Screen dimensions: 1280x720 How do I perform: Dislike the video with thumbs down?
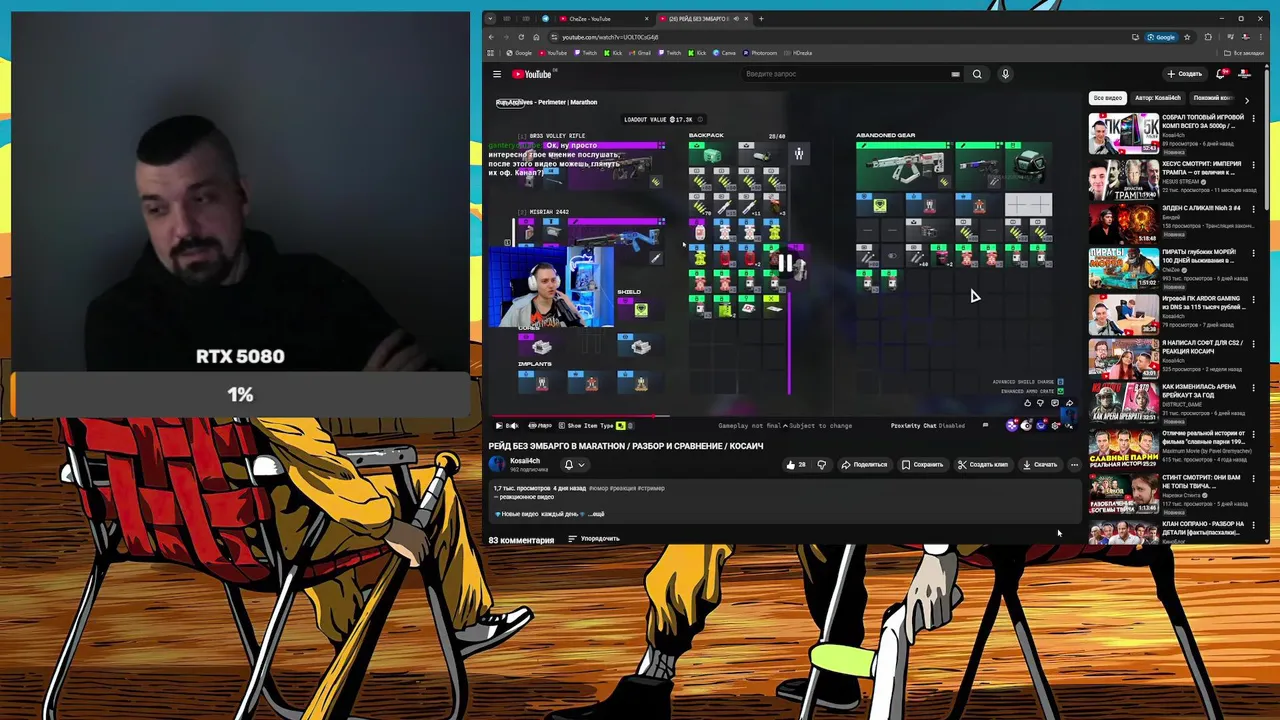click(822, 465)
